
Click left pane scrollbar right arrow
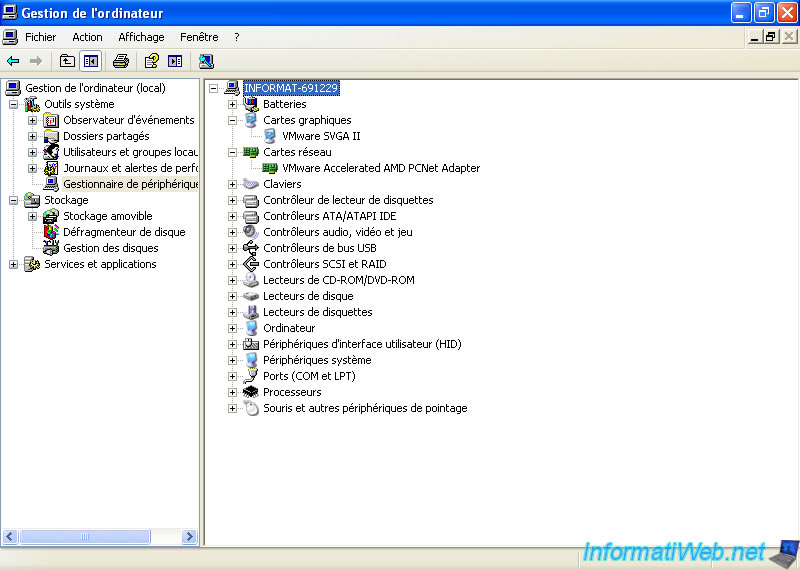[x=189, y=536]
